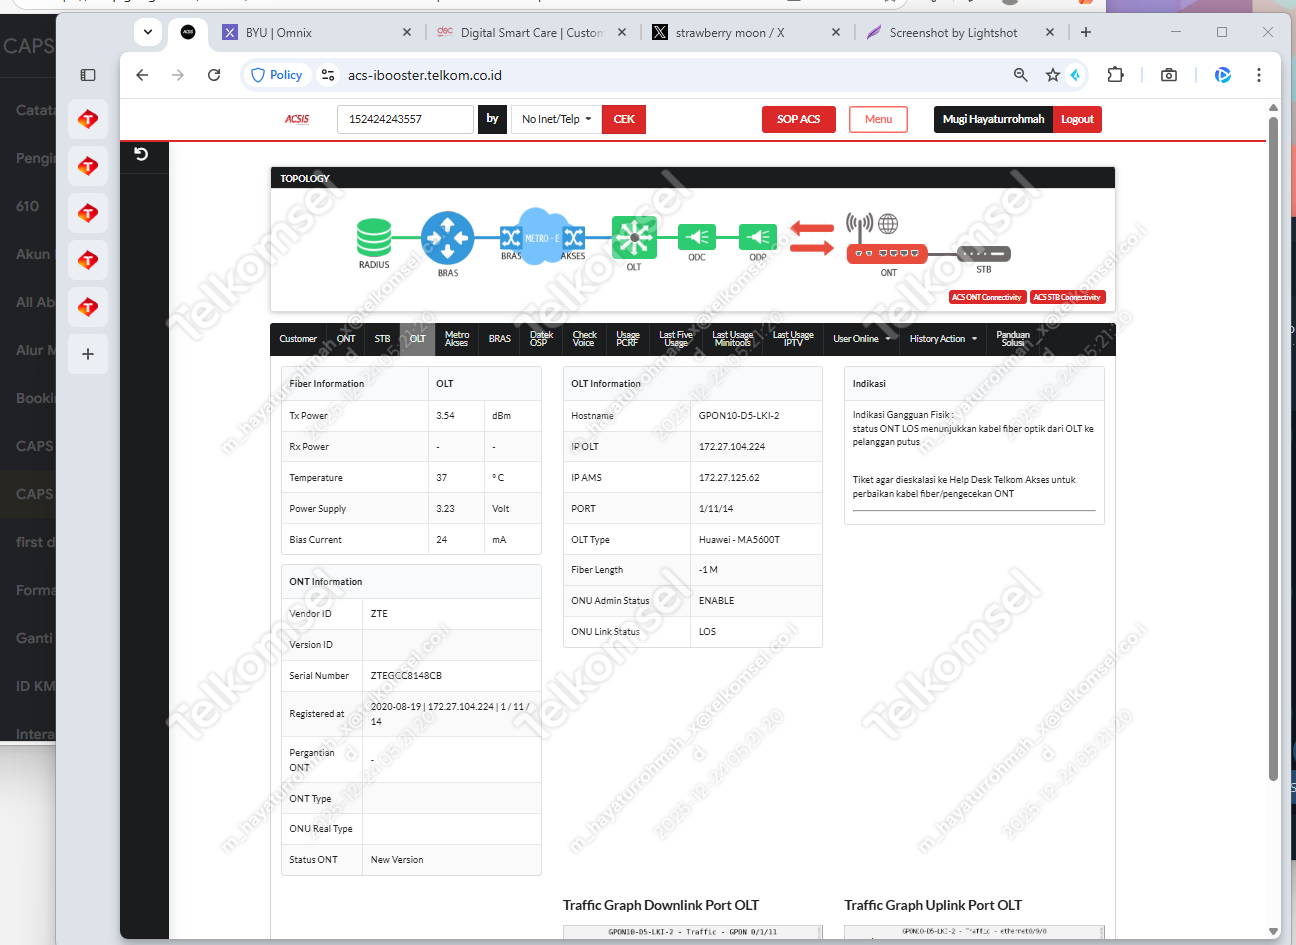
Task: Click ACS ONT Connectivity button
Action: click(x=987, y=297)
